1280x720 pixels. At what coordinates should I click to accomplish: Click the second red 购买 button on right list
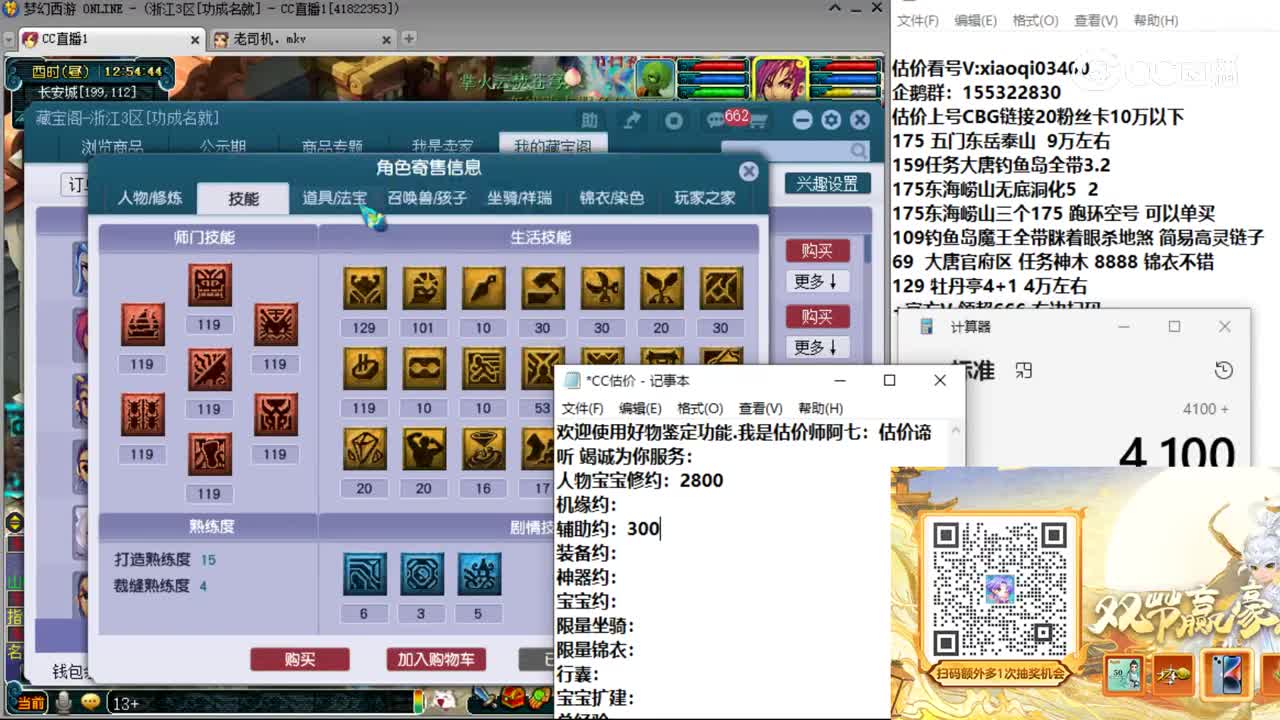pyautogui.click(x=817, y=317)
